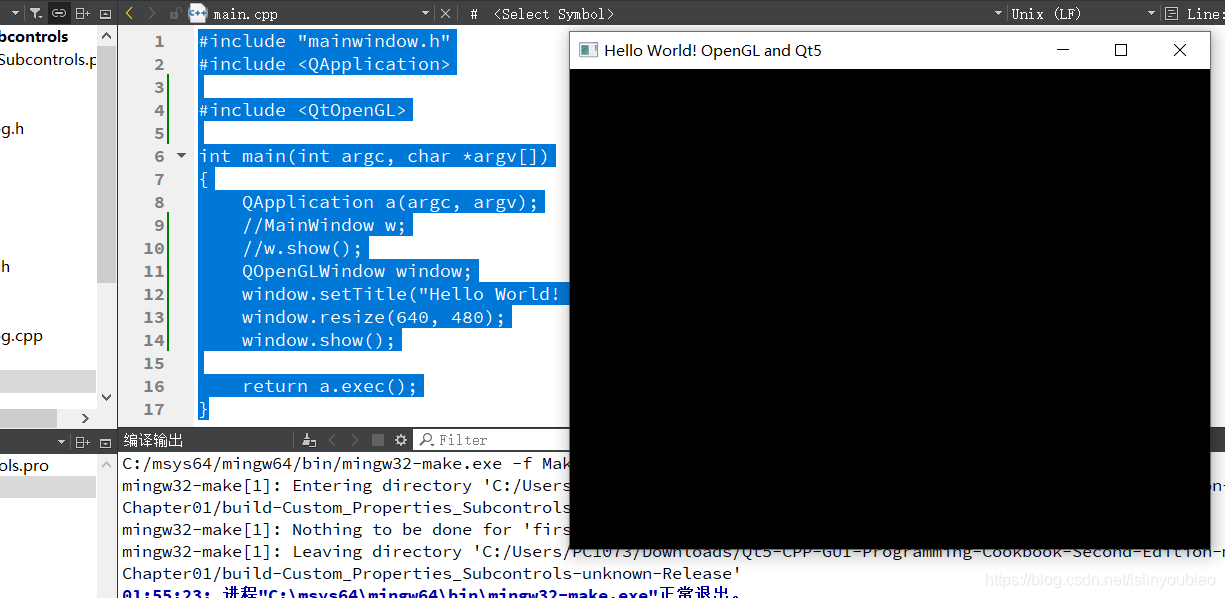The width and height of the screenshot is (1225, 598).
Task: Open the Unix (LF) line-ending dropdown
Action: tap(1095, 13)
